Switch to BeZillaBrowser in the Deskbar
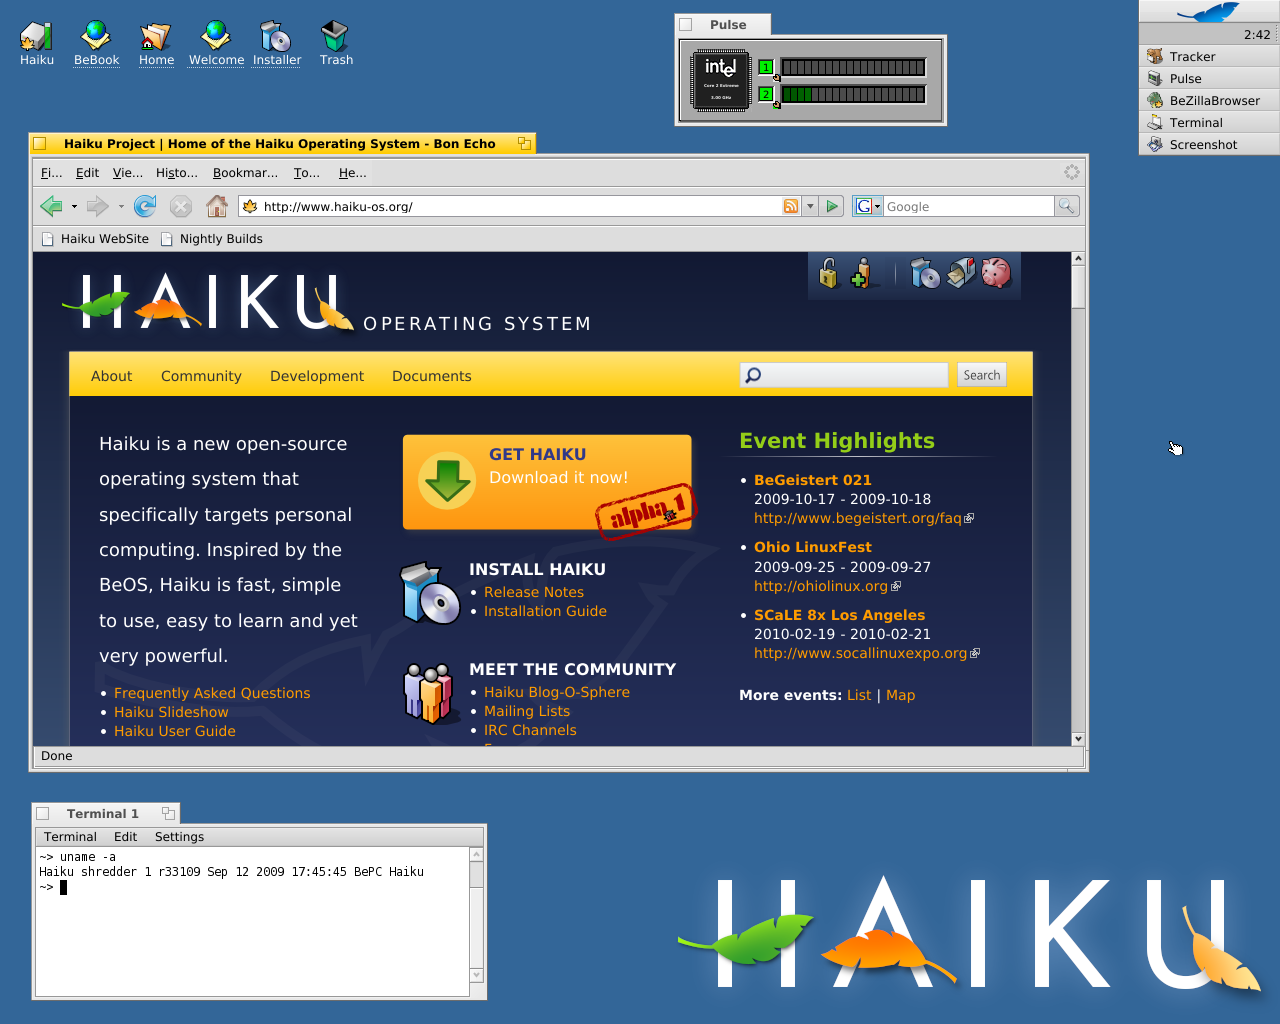Image resolution: width=1280 pixels, height=1024 pixels. coord(1208,100)
